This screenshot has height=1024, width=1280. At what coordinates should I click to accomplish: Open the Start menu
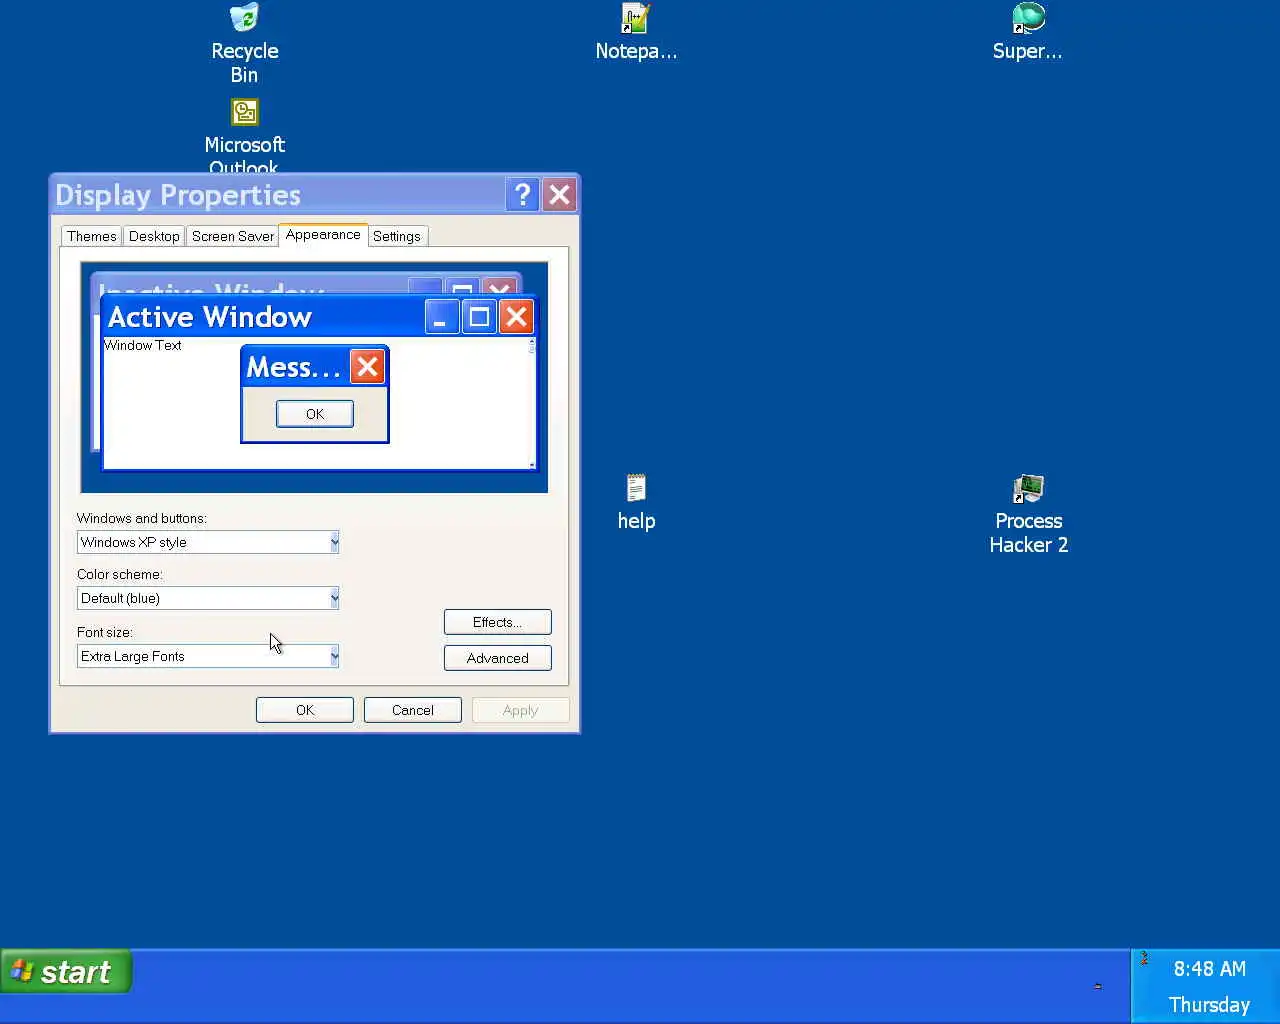(66, 971)
